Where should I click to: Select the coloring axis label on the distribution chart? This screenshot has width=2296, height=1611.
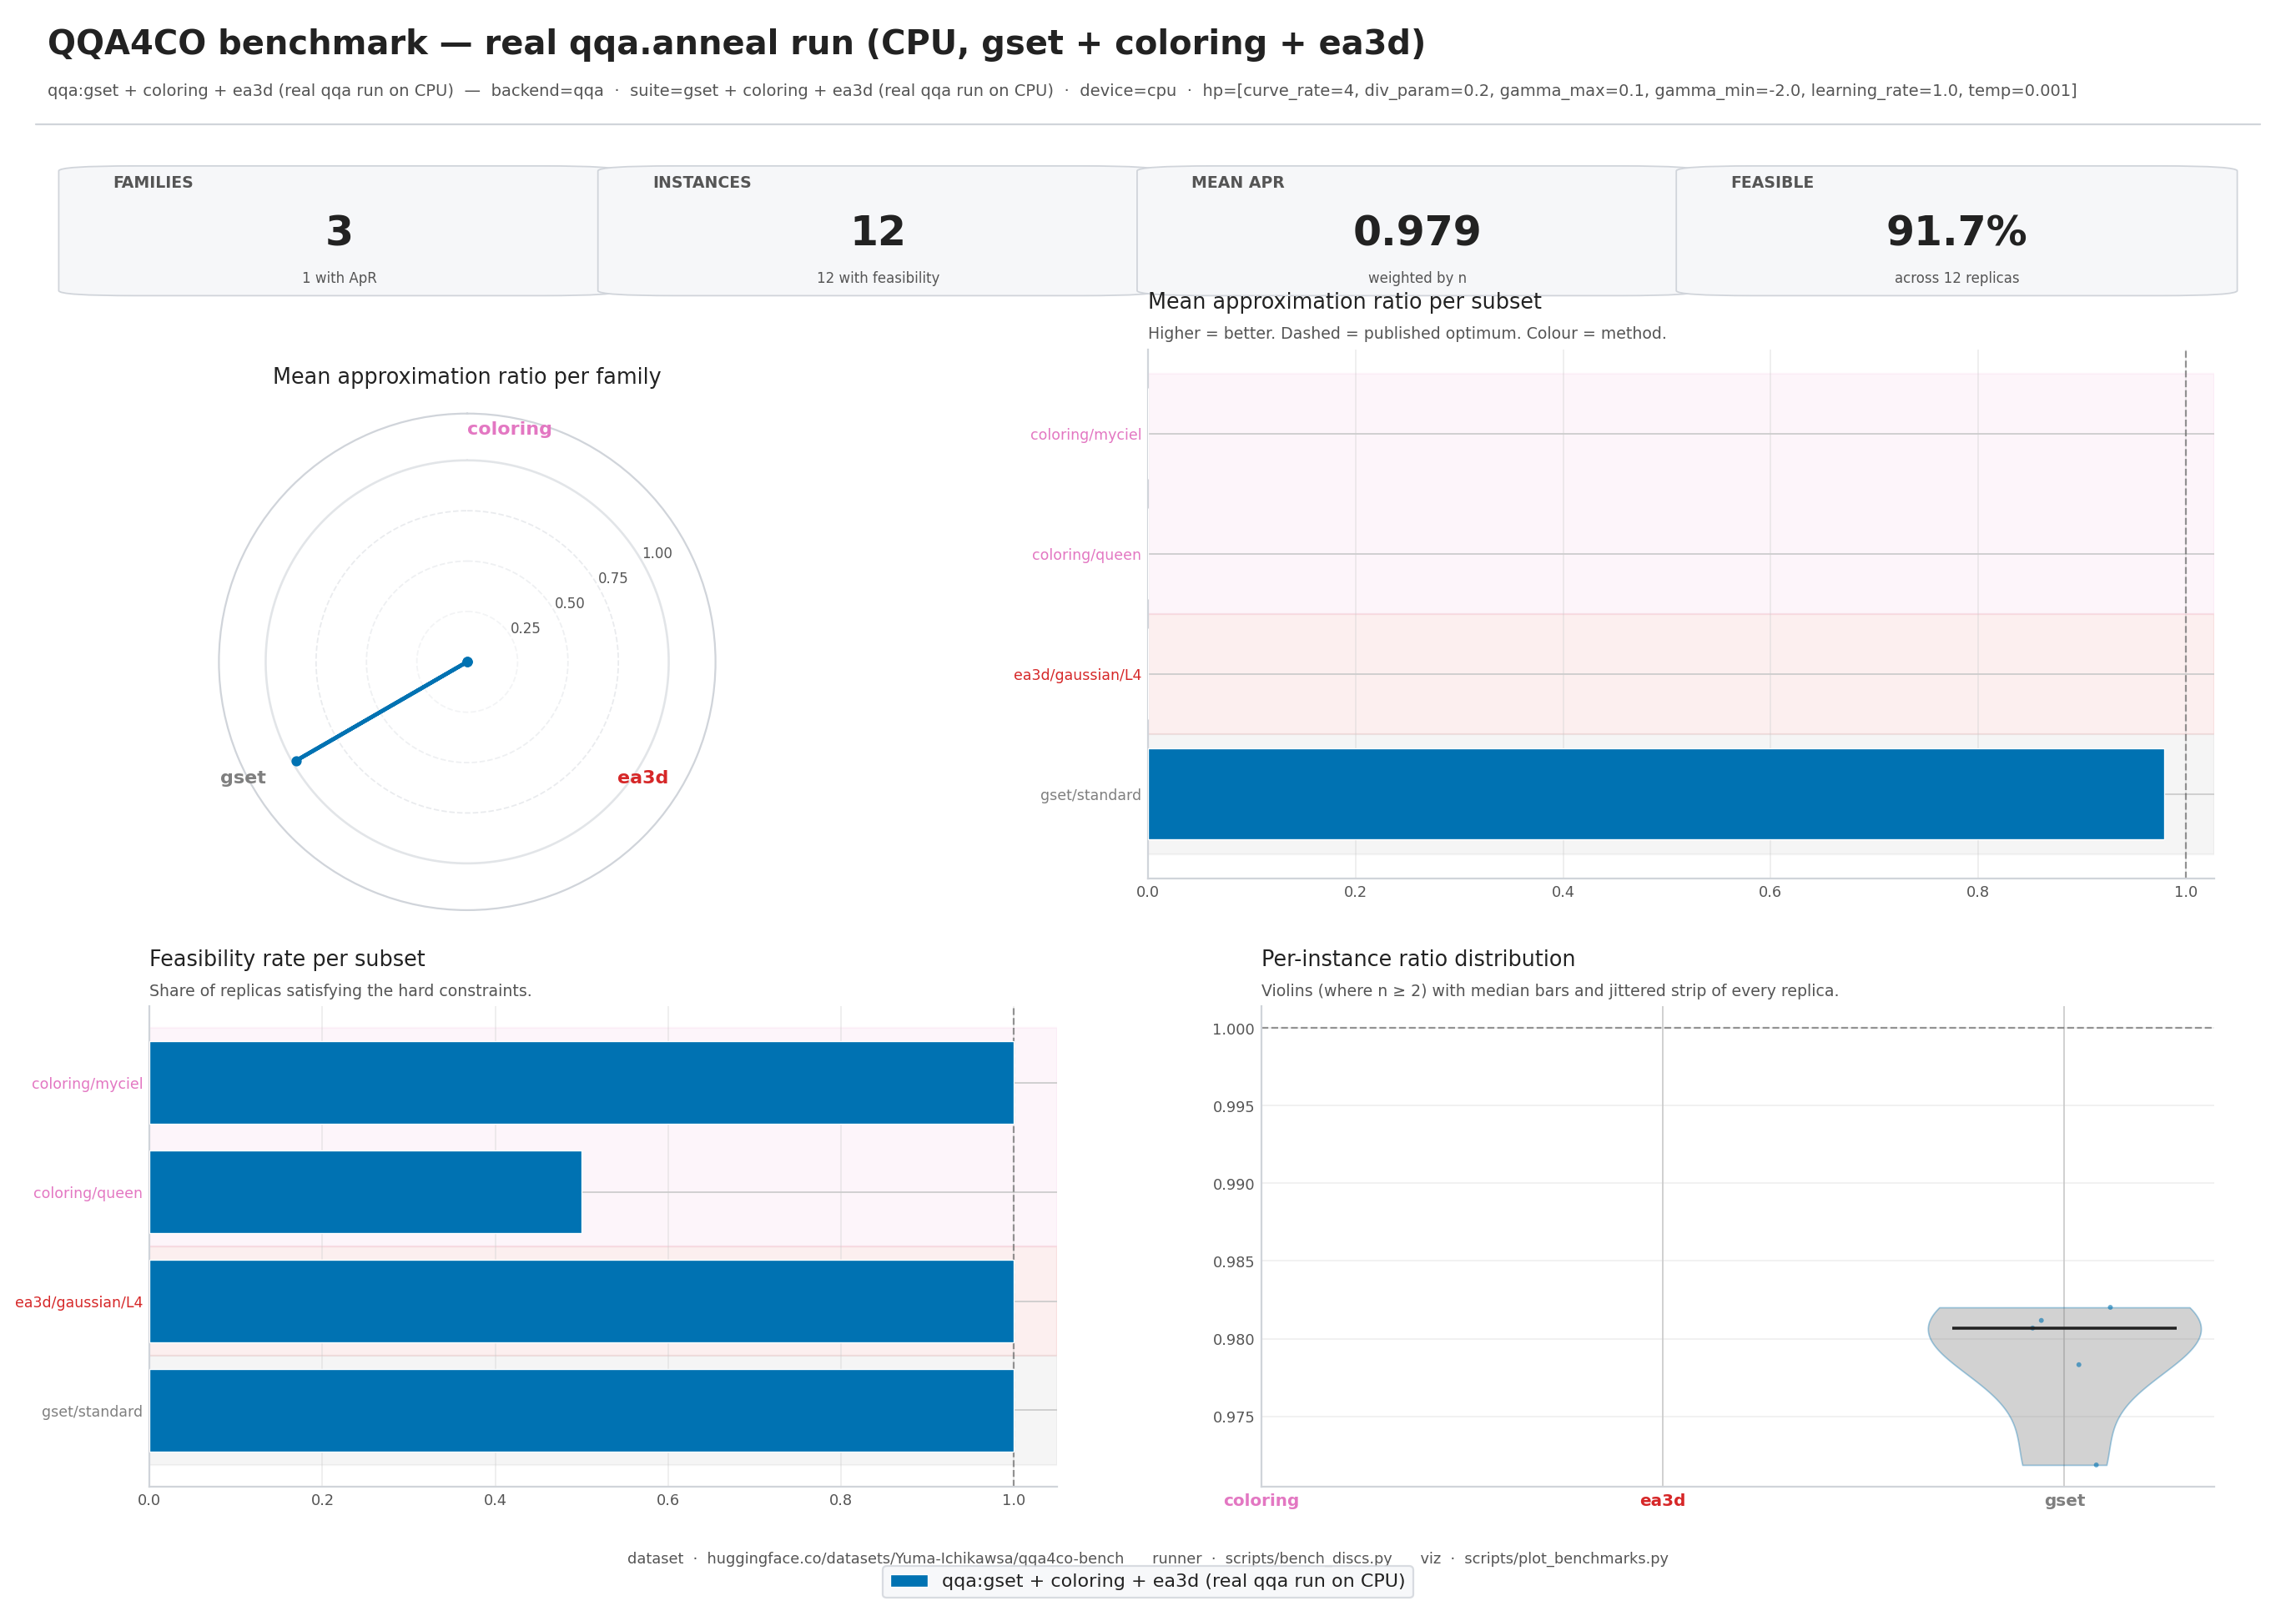[x=1260, y=1500]
